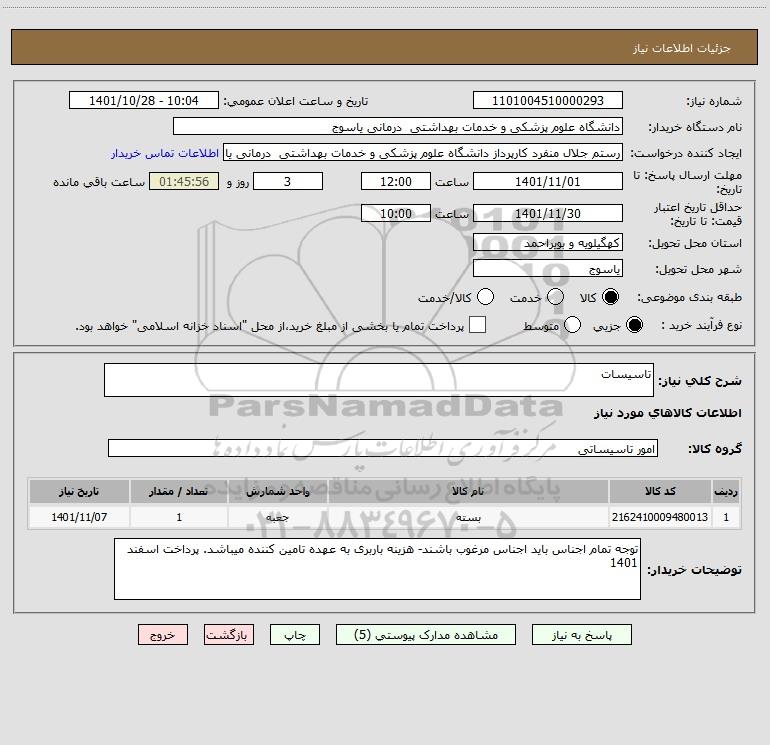Image resolution: width=770 pixels, height=745 pixels.
Task: Click the شماره نیاز field 1101004510000293
Action: click(x=548, y=100)
